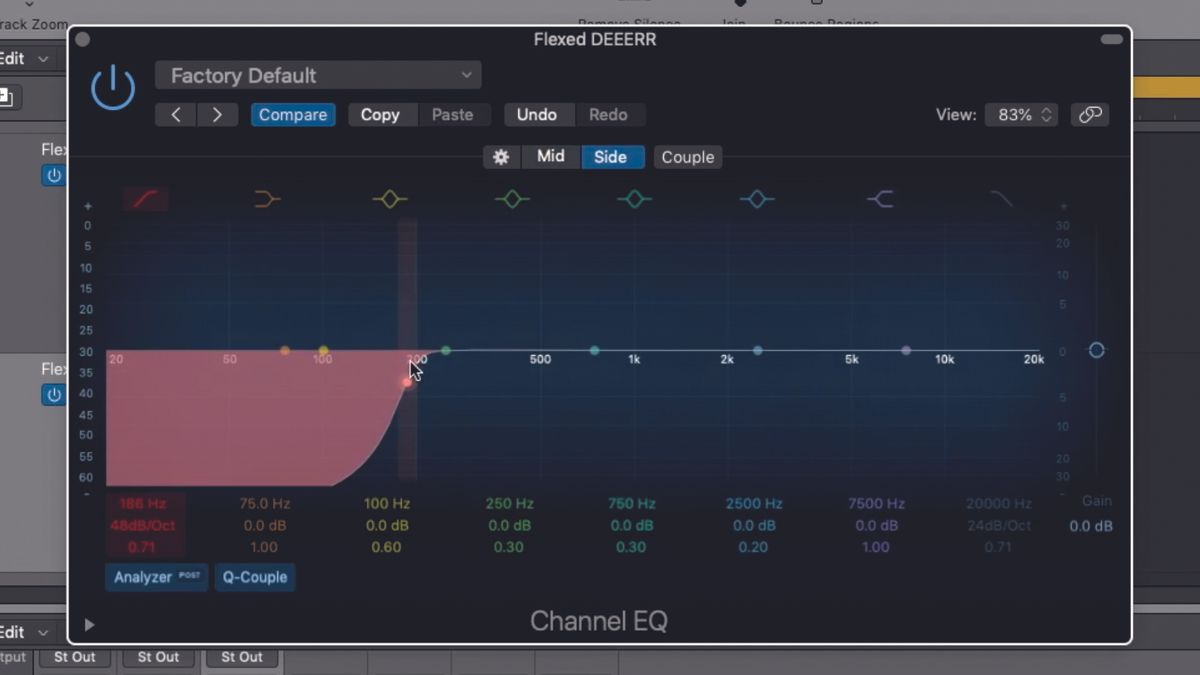Select the purple high shelf band icon
This screenshot has height=675, width=1200.
880,198
